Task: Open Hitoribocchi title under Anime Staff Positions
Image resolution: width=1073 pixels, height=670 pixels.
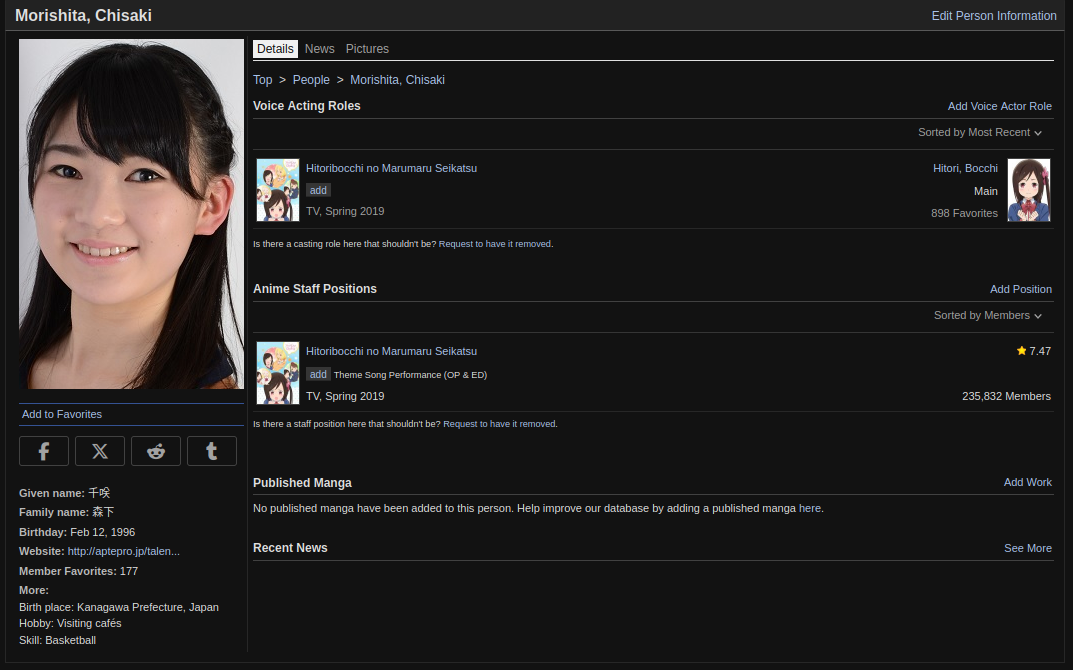Action: click(x=391, y=351)
